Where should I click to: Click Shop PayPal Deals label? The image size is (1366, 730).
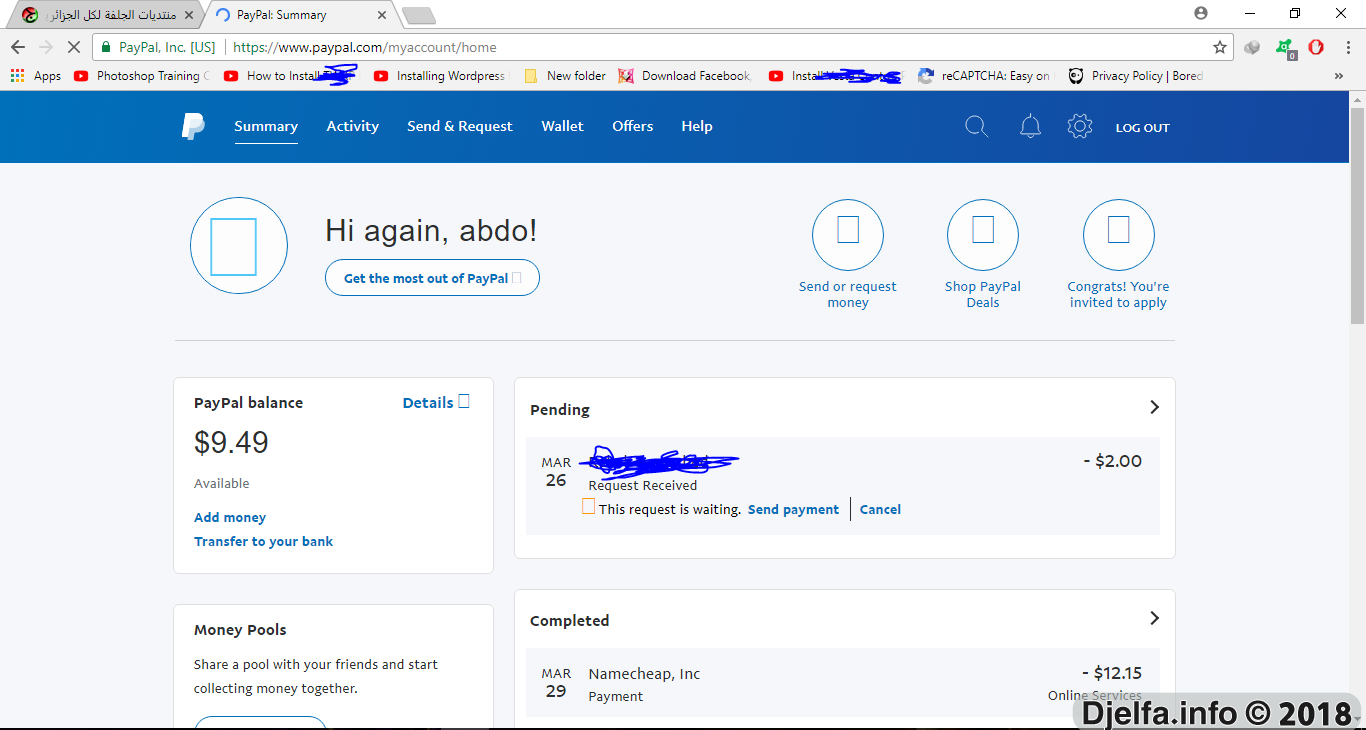tap(983, 294)
